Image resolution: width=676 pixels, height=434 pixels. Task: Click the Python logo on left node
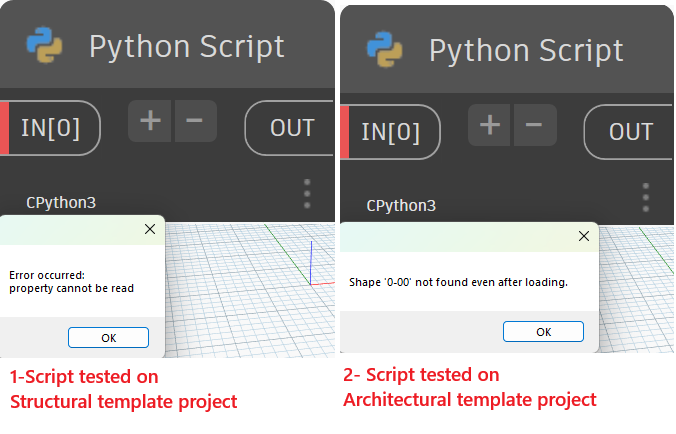pyautogui.click(x=44, y=45)
